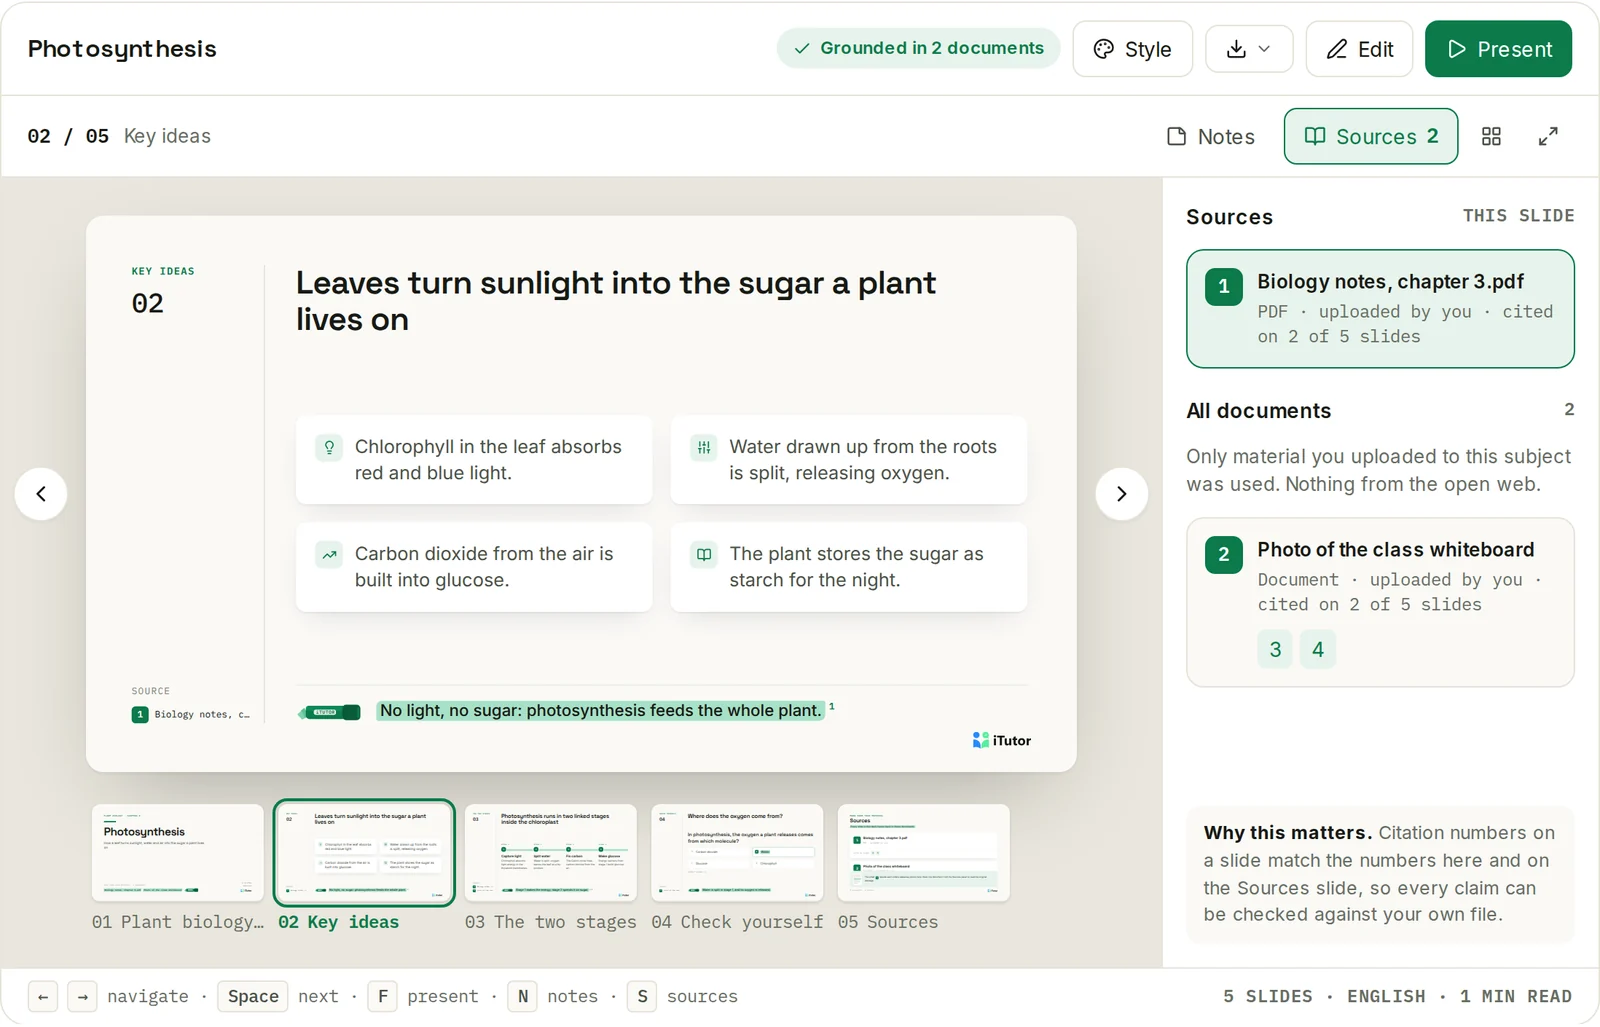
Task: Select slide thumbnail 04 Check yourself
Action: pyautogui.click(x=737, y=853)
